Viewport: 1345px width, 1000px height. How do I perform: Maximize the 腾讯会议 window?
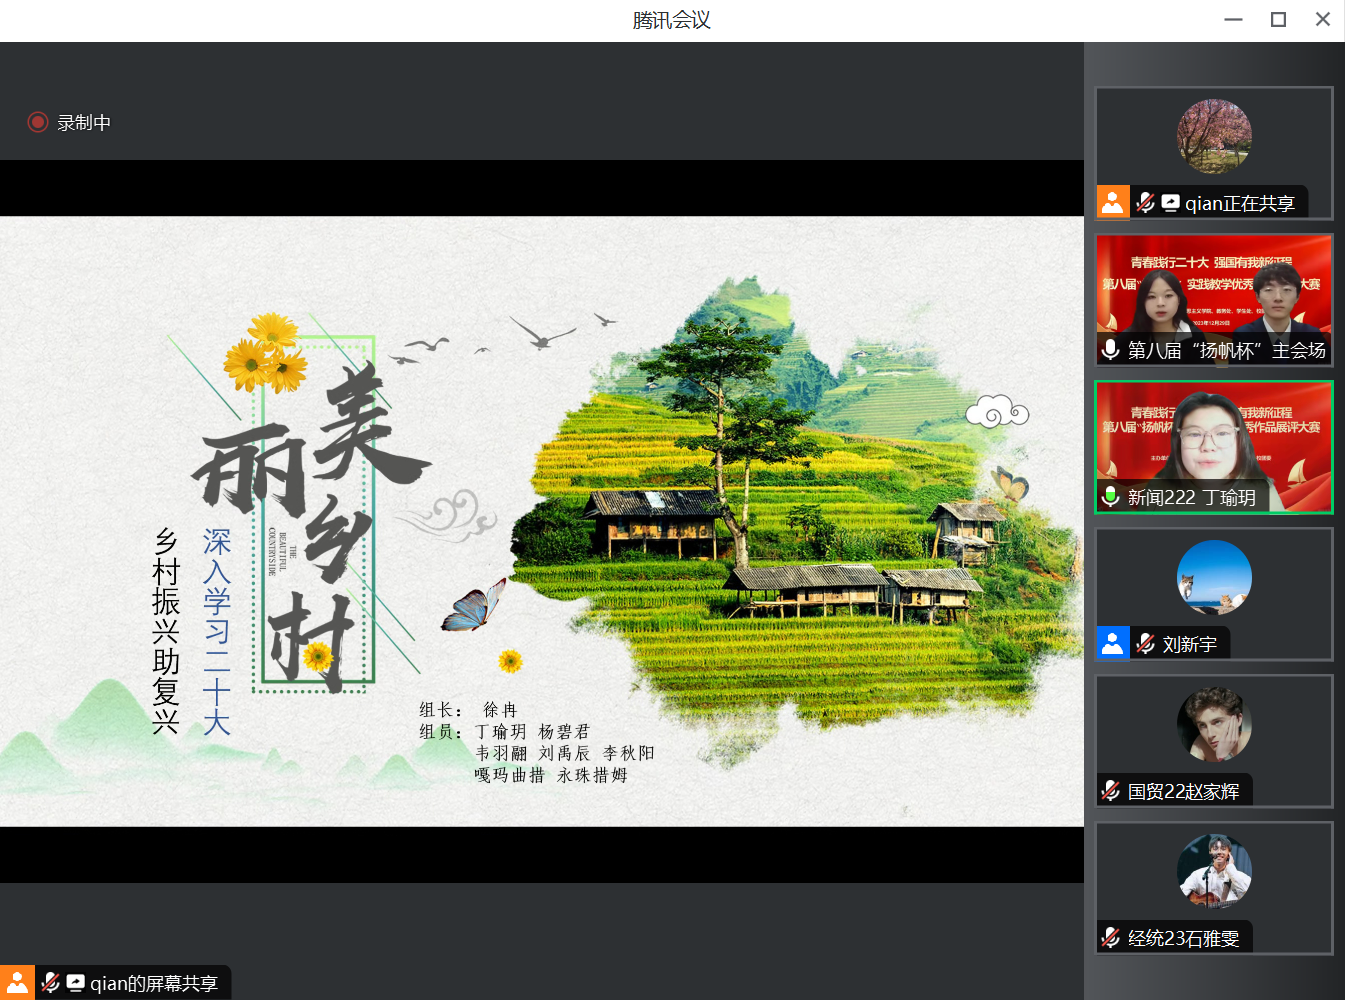tap(1277, 19)
